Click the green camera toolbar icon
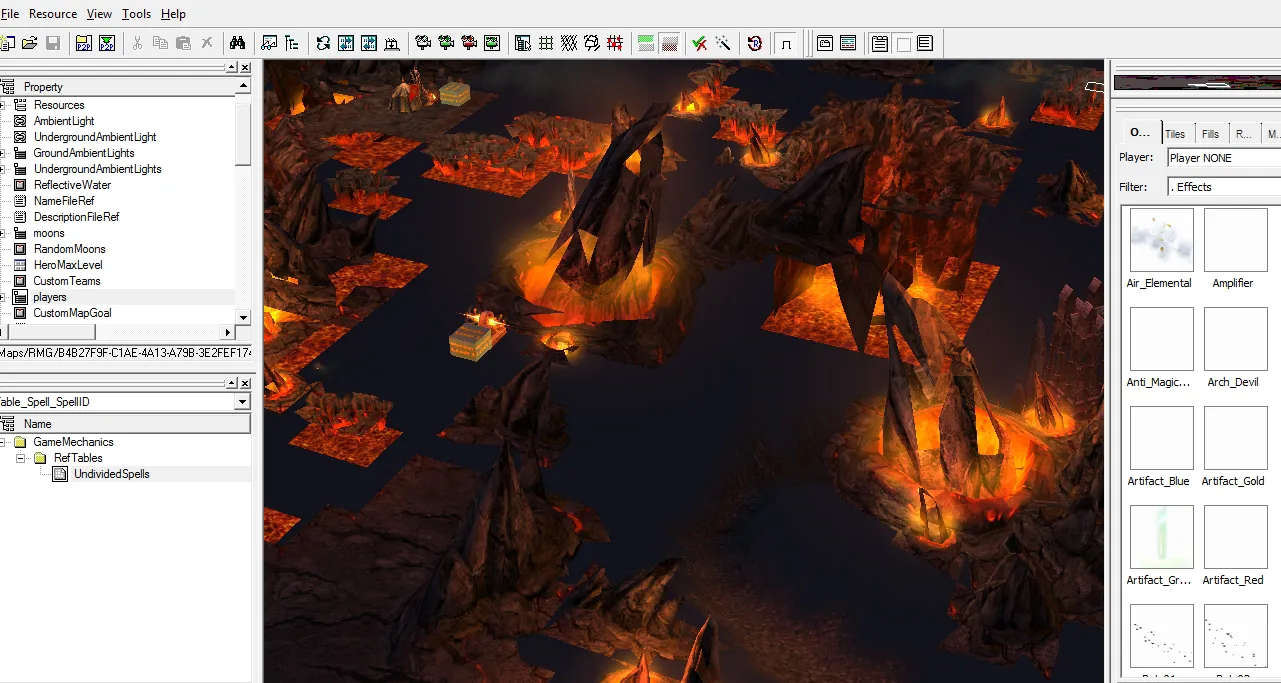This screenshot has width=1281, height=683. [x=446, y=43]
